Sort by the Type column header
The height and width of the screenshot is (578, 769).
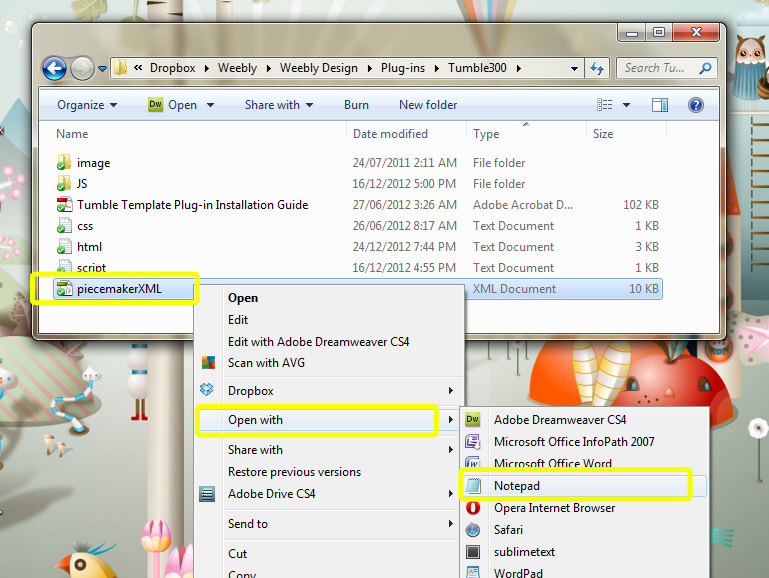click(486, 134)
